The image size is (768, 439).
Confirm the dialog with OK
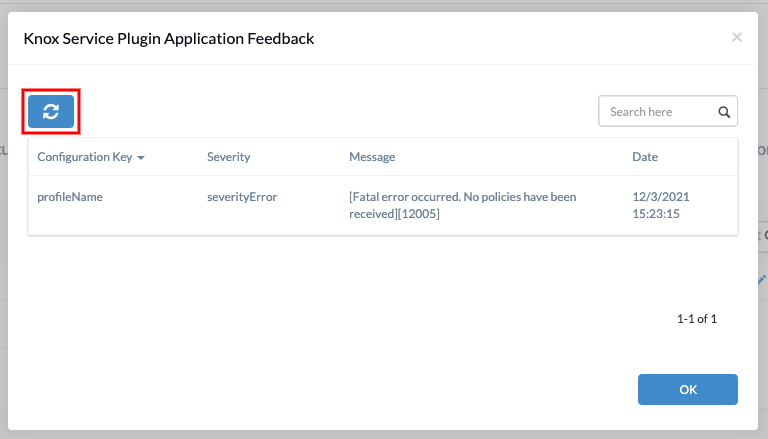(688, 390)
